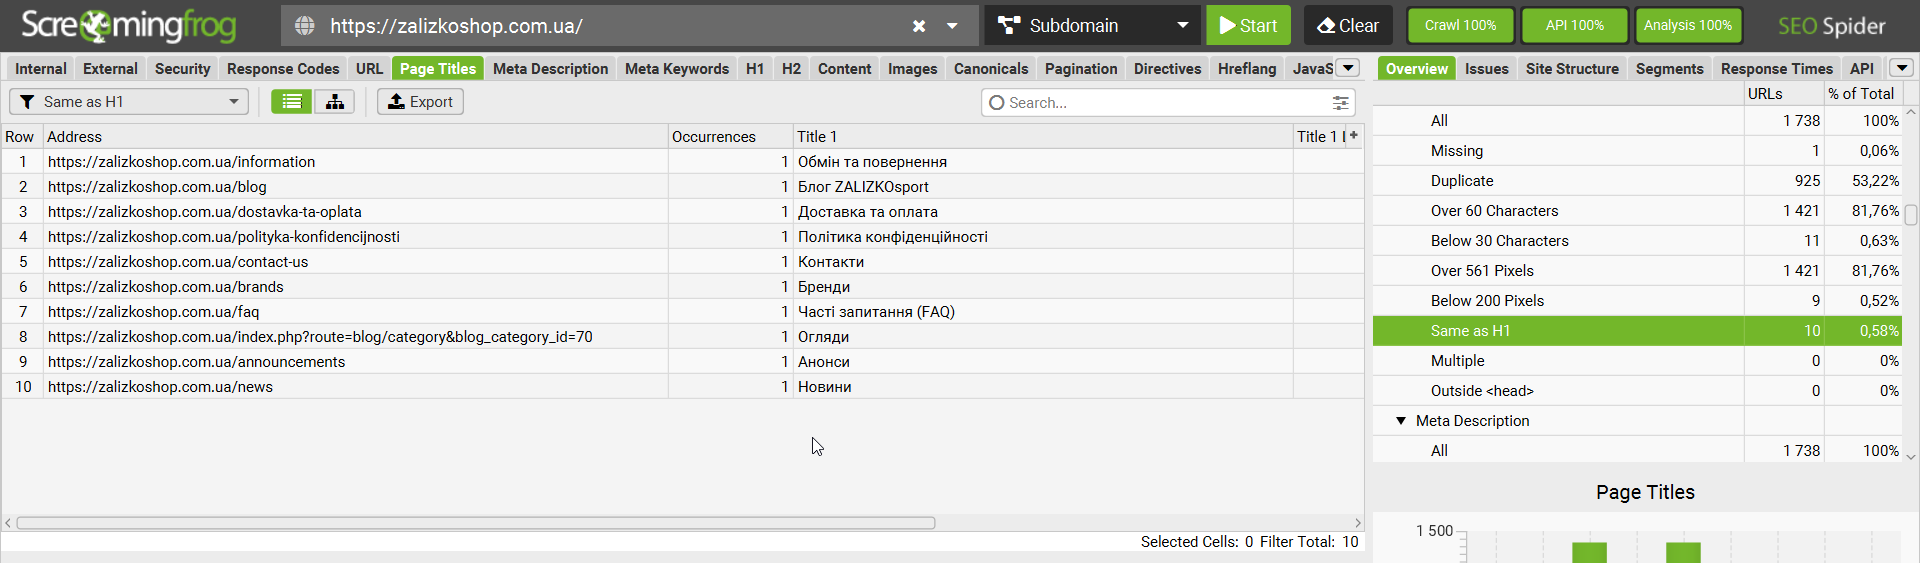Viewport: 1920px width, 563px height.
Task: Switch to Security tab
Action: click(182, 68)
